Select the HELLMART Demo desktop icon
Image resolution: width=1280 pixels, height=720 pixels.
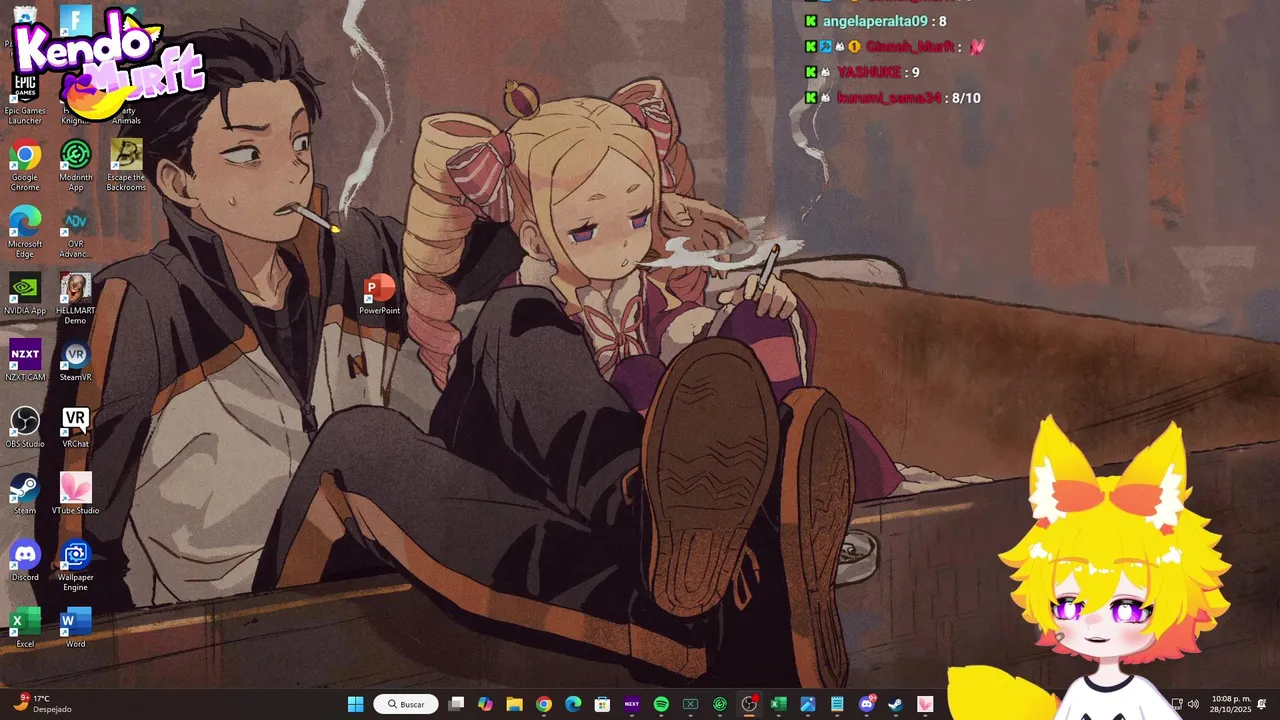click(76, 299)
